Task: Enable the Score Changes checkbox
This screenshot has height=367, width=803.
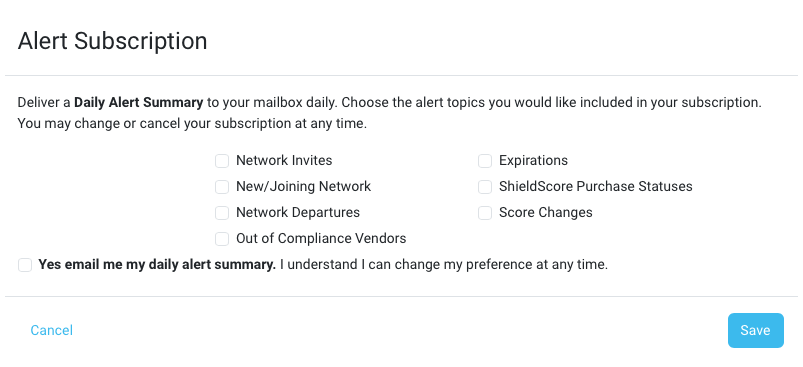Action: 485,213
